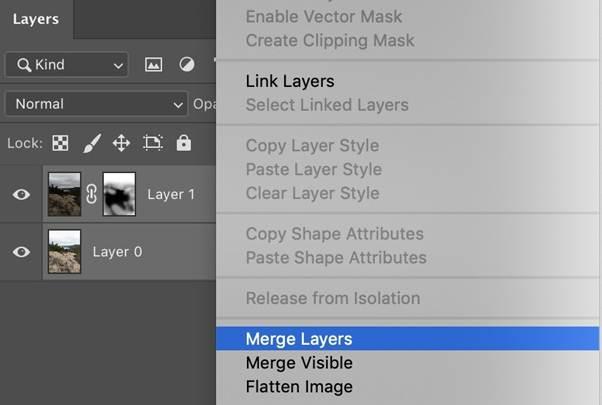Viewport: 602px width, 405px height.
Task: Select Layer 1 mask thumbnail
Action: 119,195
